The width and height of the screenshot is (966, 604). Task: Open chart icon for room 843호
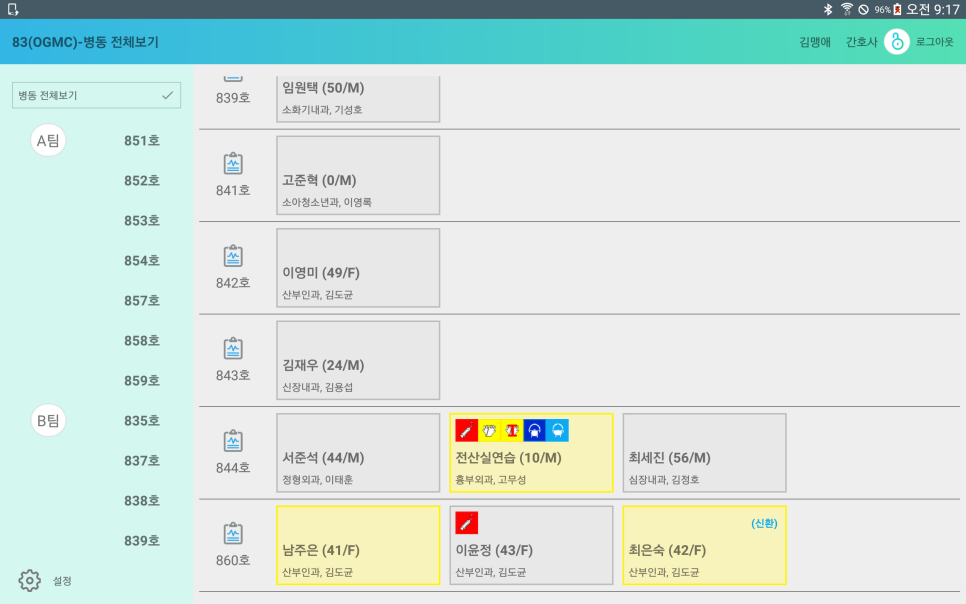(x=233, y=349)
